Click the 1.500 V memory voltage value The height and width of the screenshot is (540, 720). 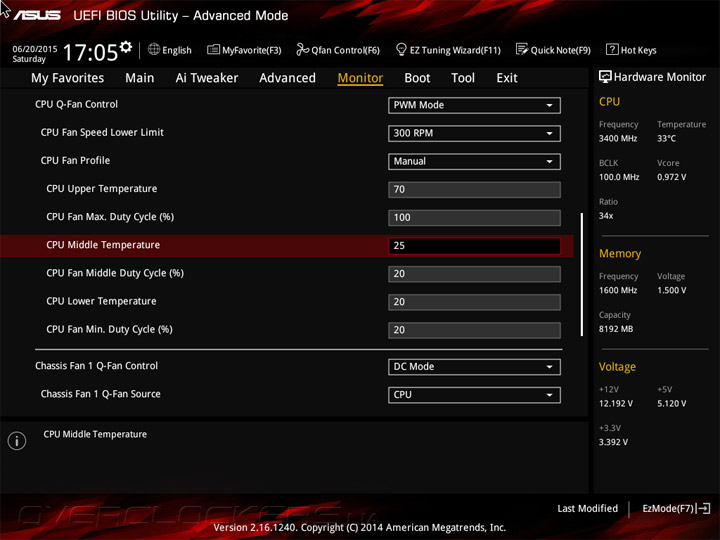(x=671, y=290)
